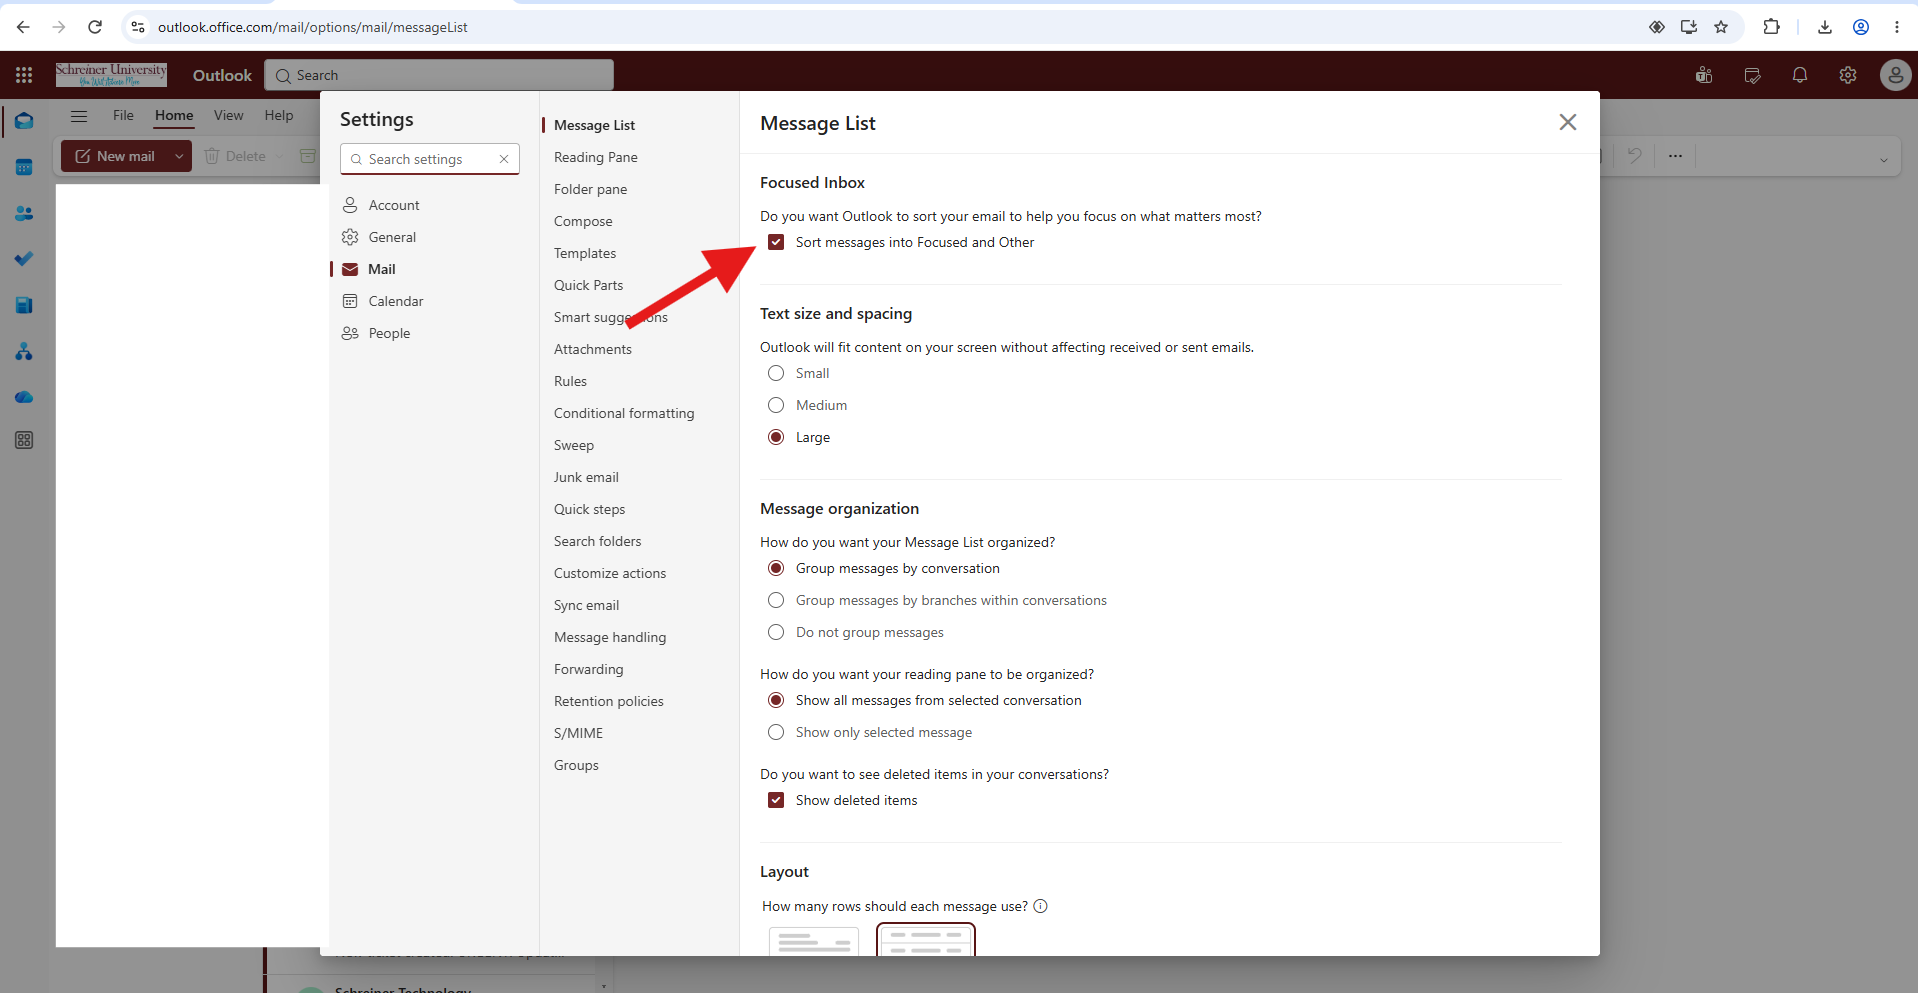This screenshot has width=1918, height=993.
Task: Toggle the hamburger navigation pane button
Action: click(79, 116)
